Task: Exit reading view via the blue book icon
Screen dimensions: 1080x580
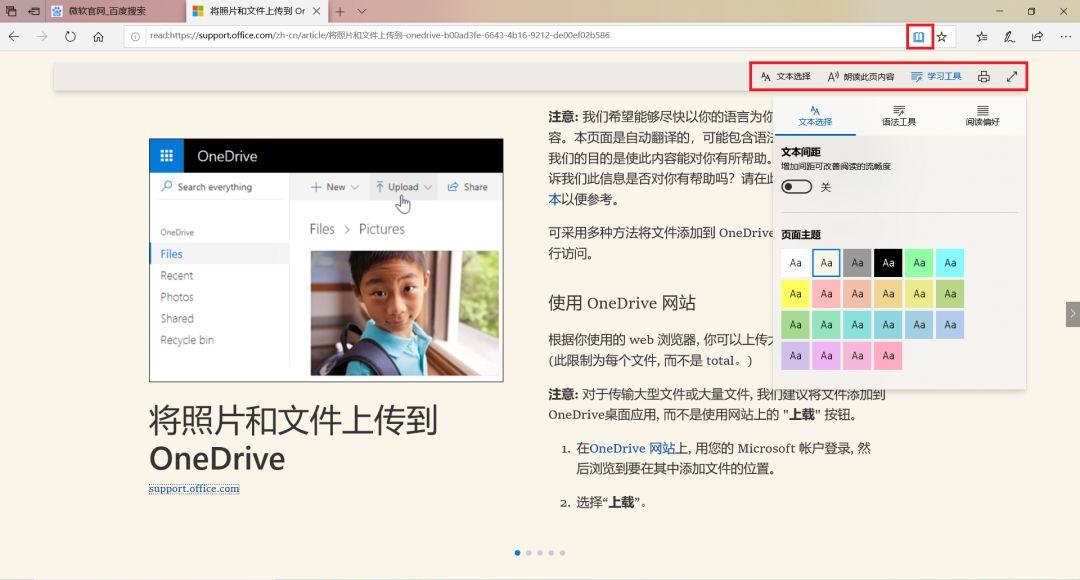Action: [x=919, y=35]
